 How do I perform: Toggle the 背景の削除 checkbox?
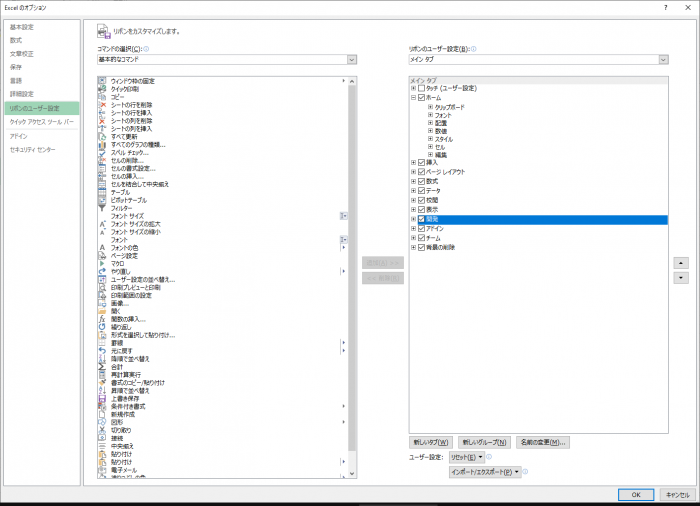422,247
